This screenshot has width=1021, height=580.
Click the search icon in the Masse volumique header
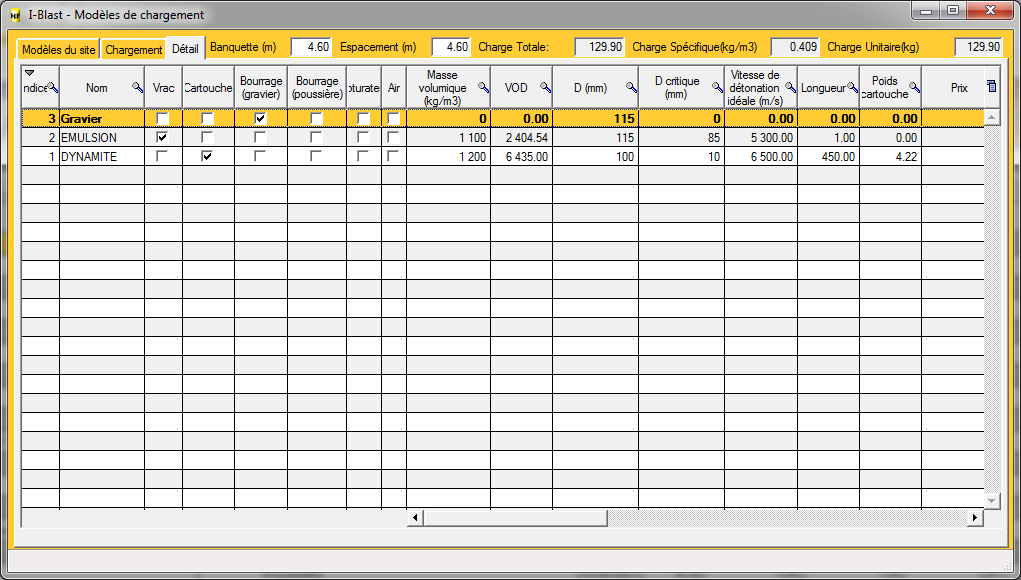tap(483, 88)
